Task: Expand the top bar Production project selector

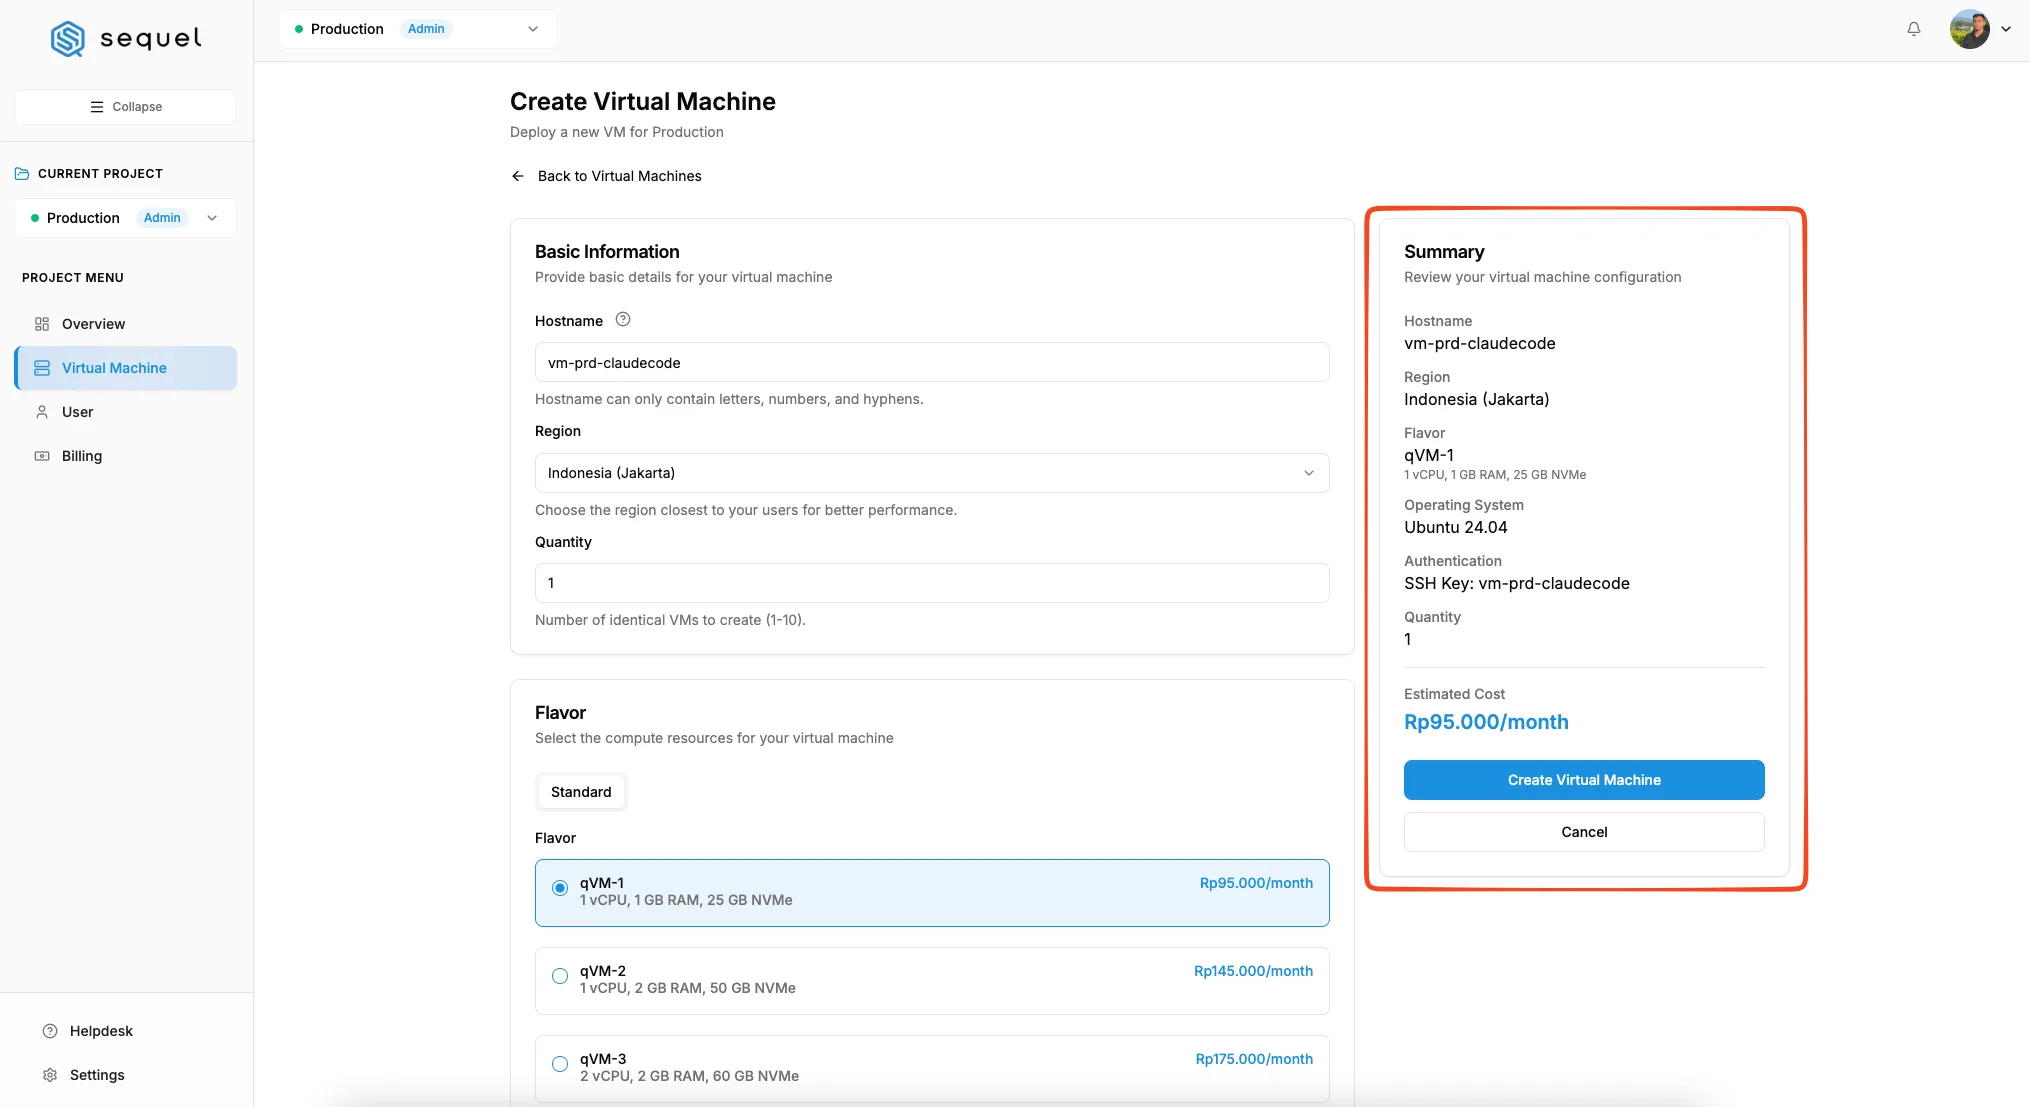Action: (418, 29)
